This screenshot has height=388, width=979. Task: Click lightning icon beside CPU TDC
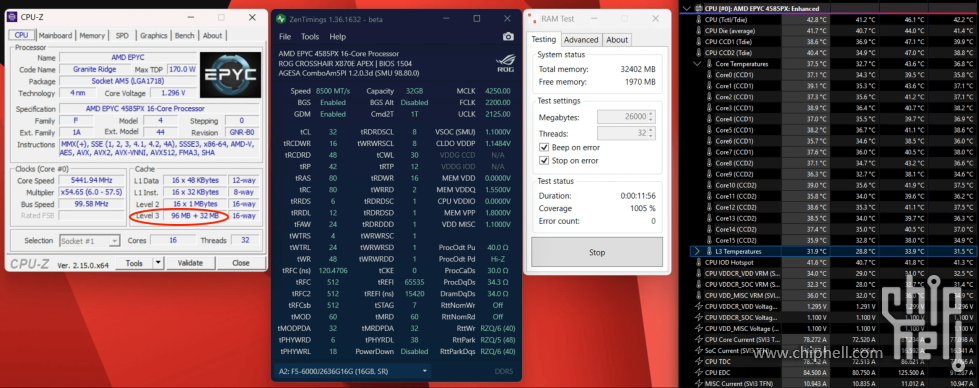699,362
